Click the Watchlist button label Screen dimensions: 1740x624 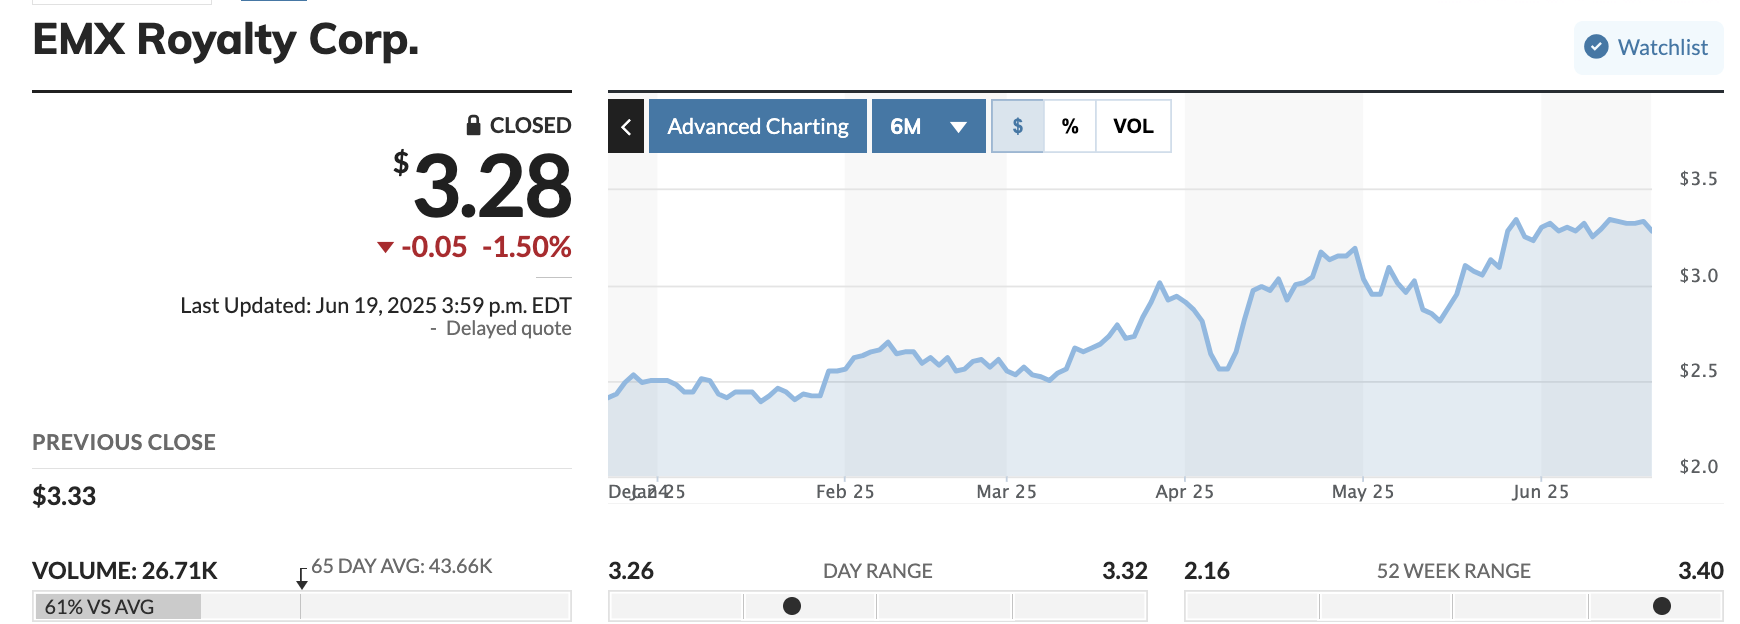pyautogui.click(x=1662, y=47)
